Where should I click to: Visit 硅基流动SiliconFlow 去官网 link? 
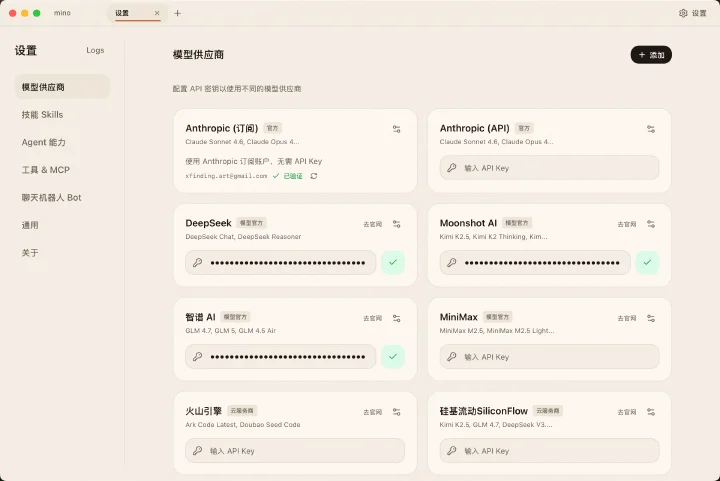click(x=627, y=413)
